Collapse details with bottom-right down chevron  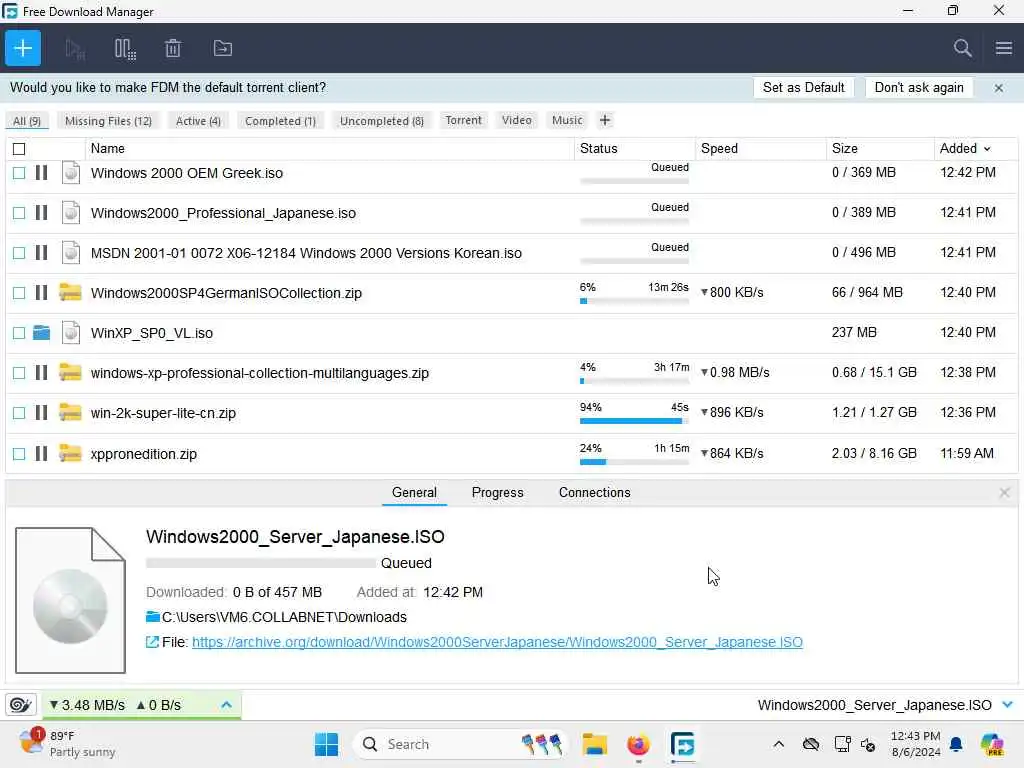click(1007, 705)
